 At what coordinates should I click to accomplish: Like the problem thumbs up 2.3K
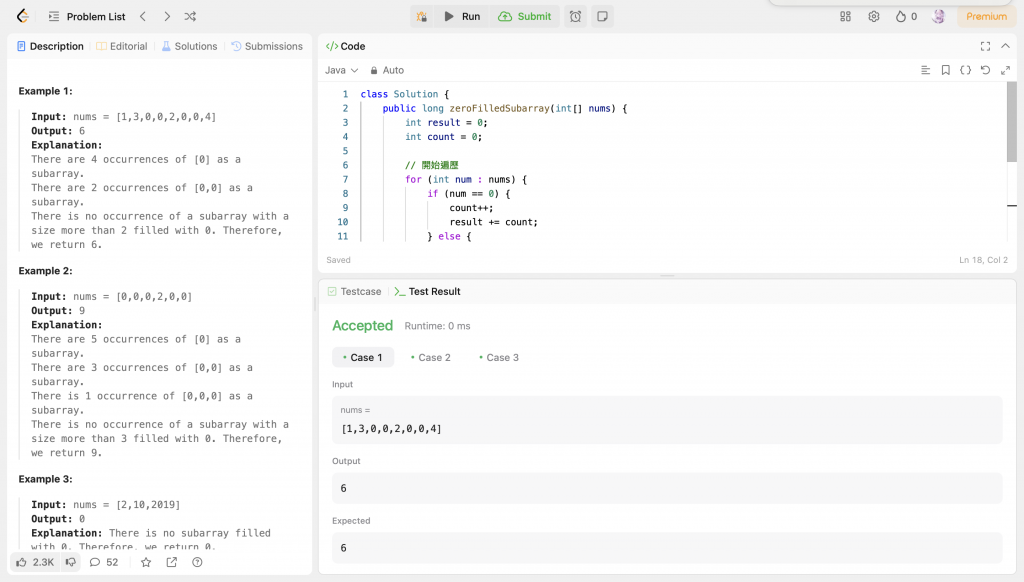click(35, 562)
